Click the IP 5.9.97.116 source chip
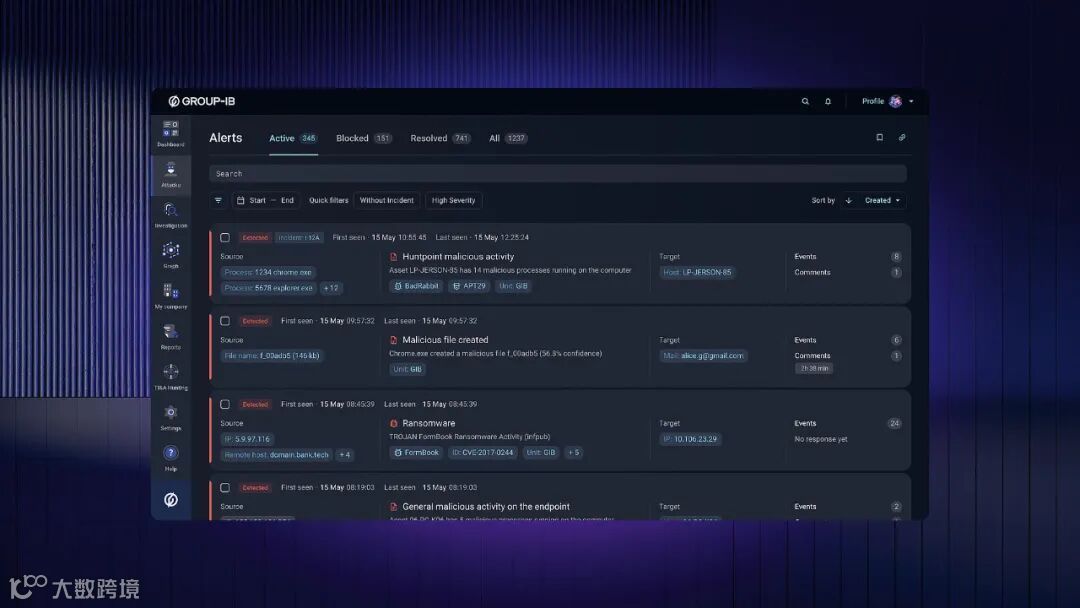This screenshot has height=608, width=1080. coord(247,439)
